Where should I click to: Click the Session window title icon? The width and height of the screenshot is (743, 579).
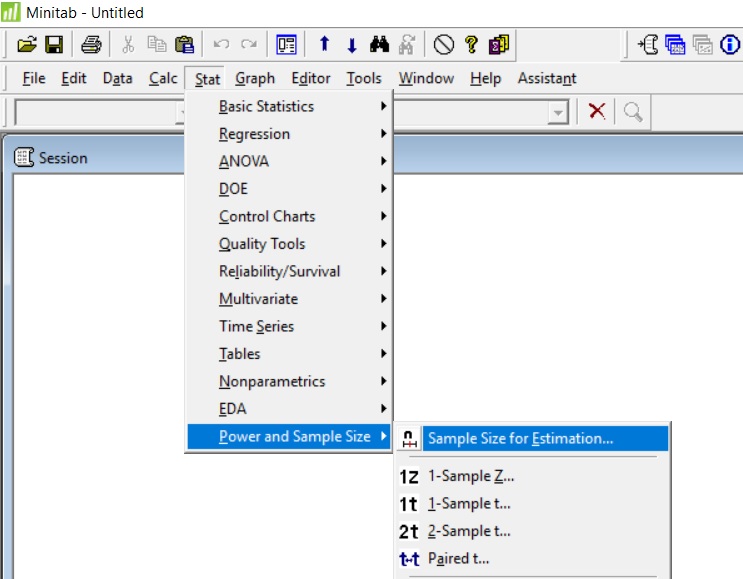[24, 157]
